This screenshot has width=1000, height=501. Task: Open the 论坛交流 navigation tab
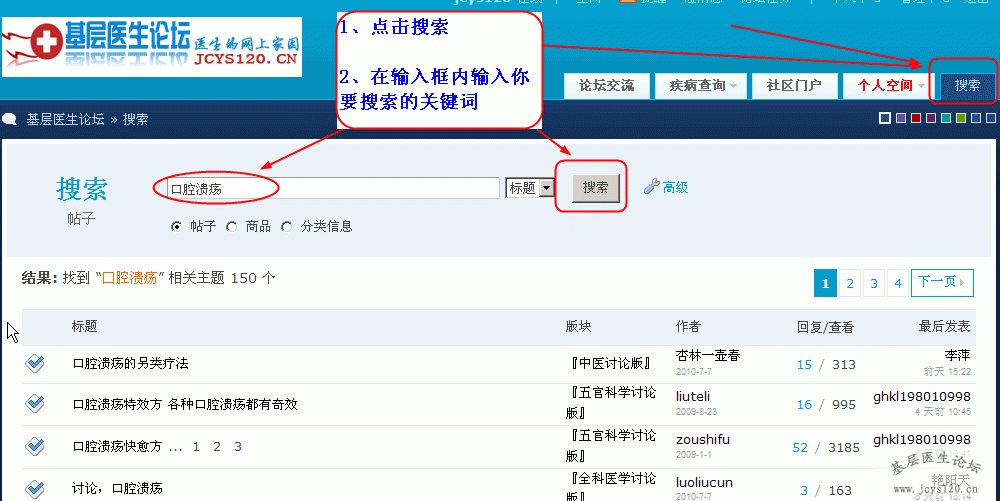(606, 86)
